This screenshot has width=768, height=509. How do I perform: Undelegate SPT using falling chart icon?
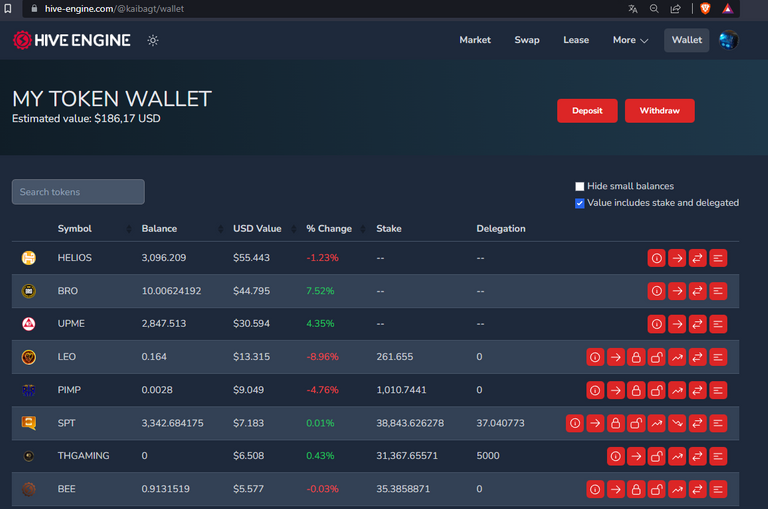pos(677,423)
